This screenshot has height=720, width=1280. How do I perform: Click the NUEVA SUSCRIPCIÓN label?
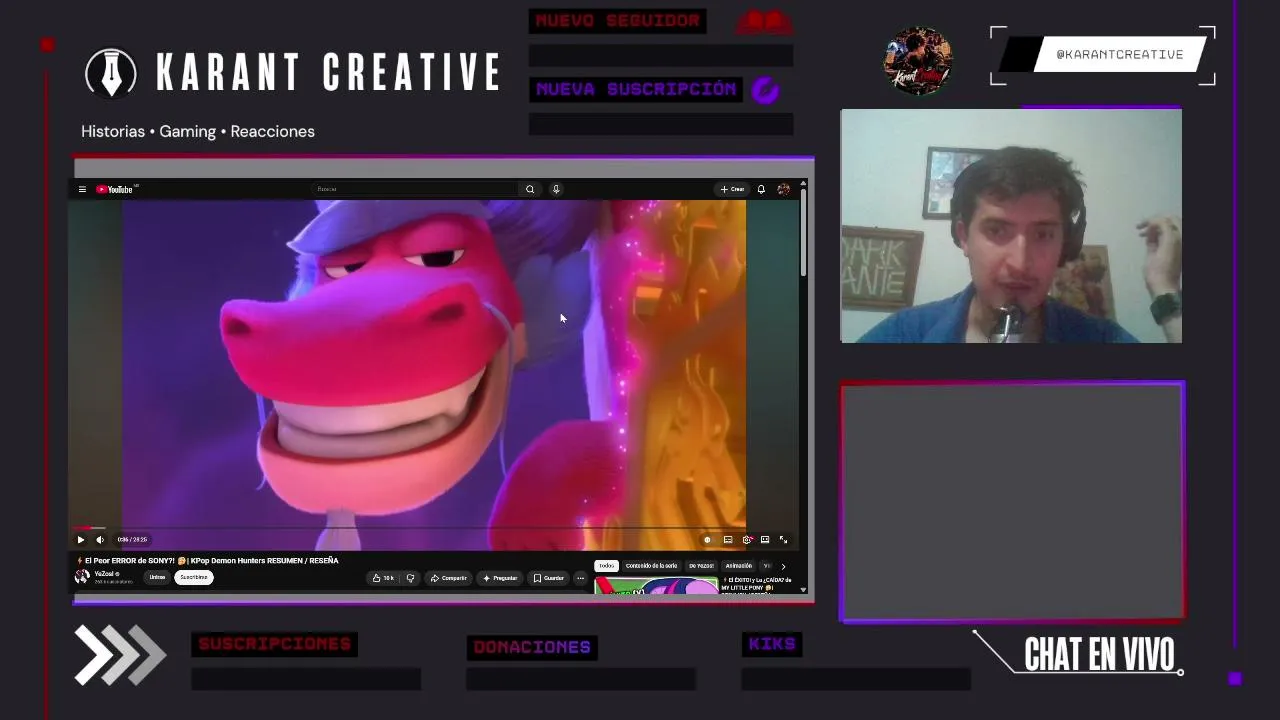636,89
